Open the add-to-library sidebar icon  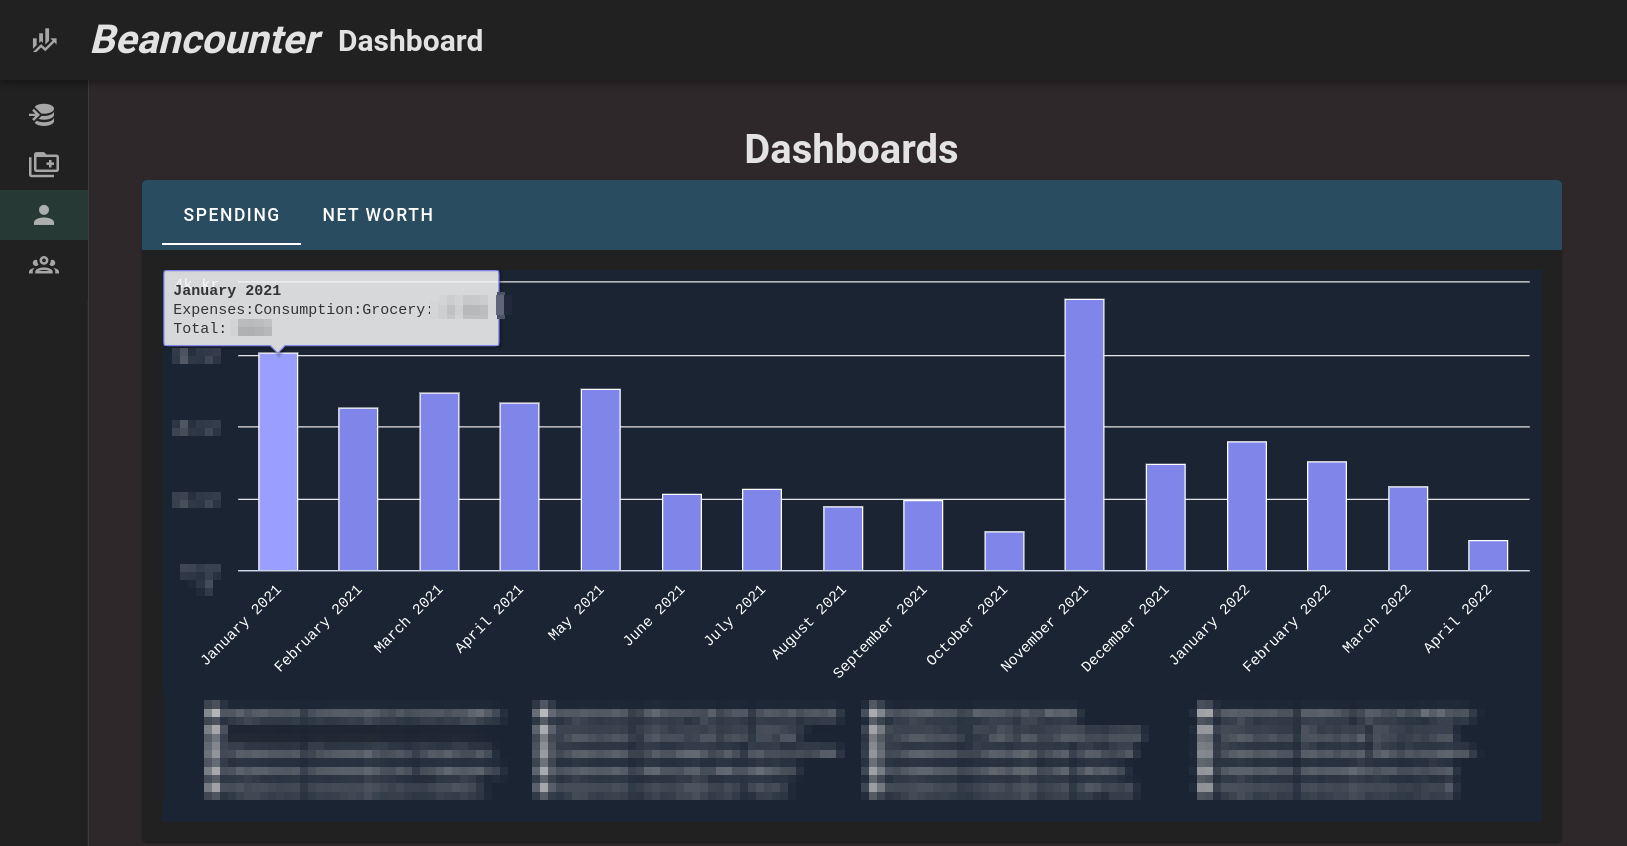click(44, 165)
